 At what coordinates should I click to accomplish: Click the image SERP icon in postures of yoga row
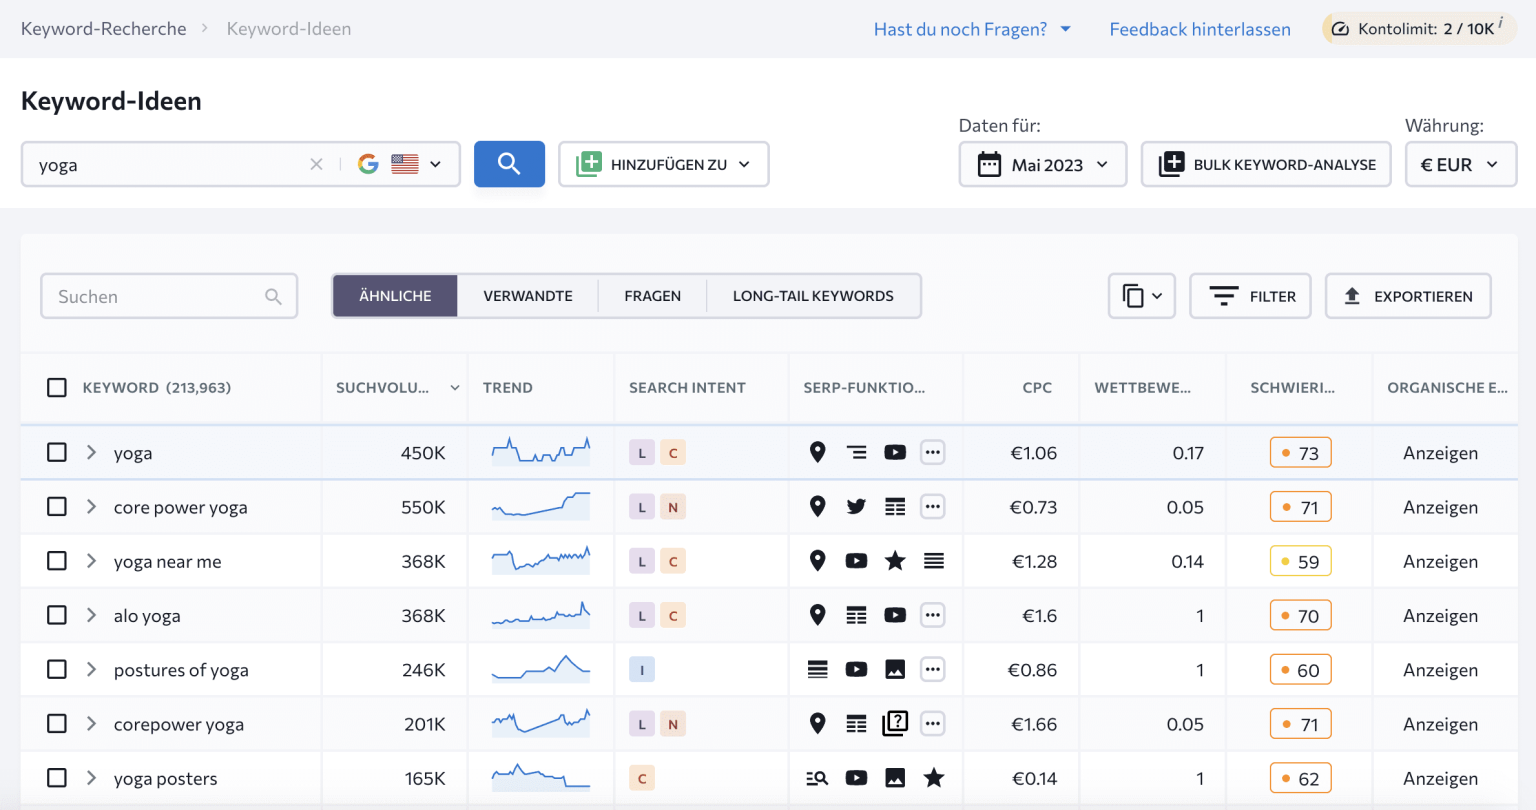pyautogui.click(x=895, y=670)
